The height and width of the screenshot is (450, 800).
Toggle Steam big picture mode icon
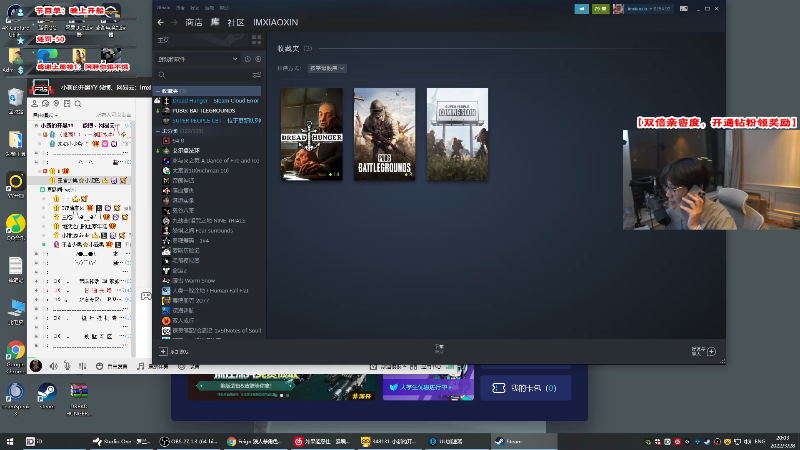click(684, 9)
